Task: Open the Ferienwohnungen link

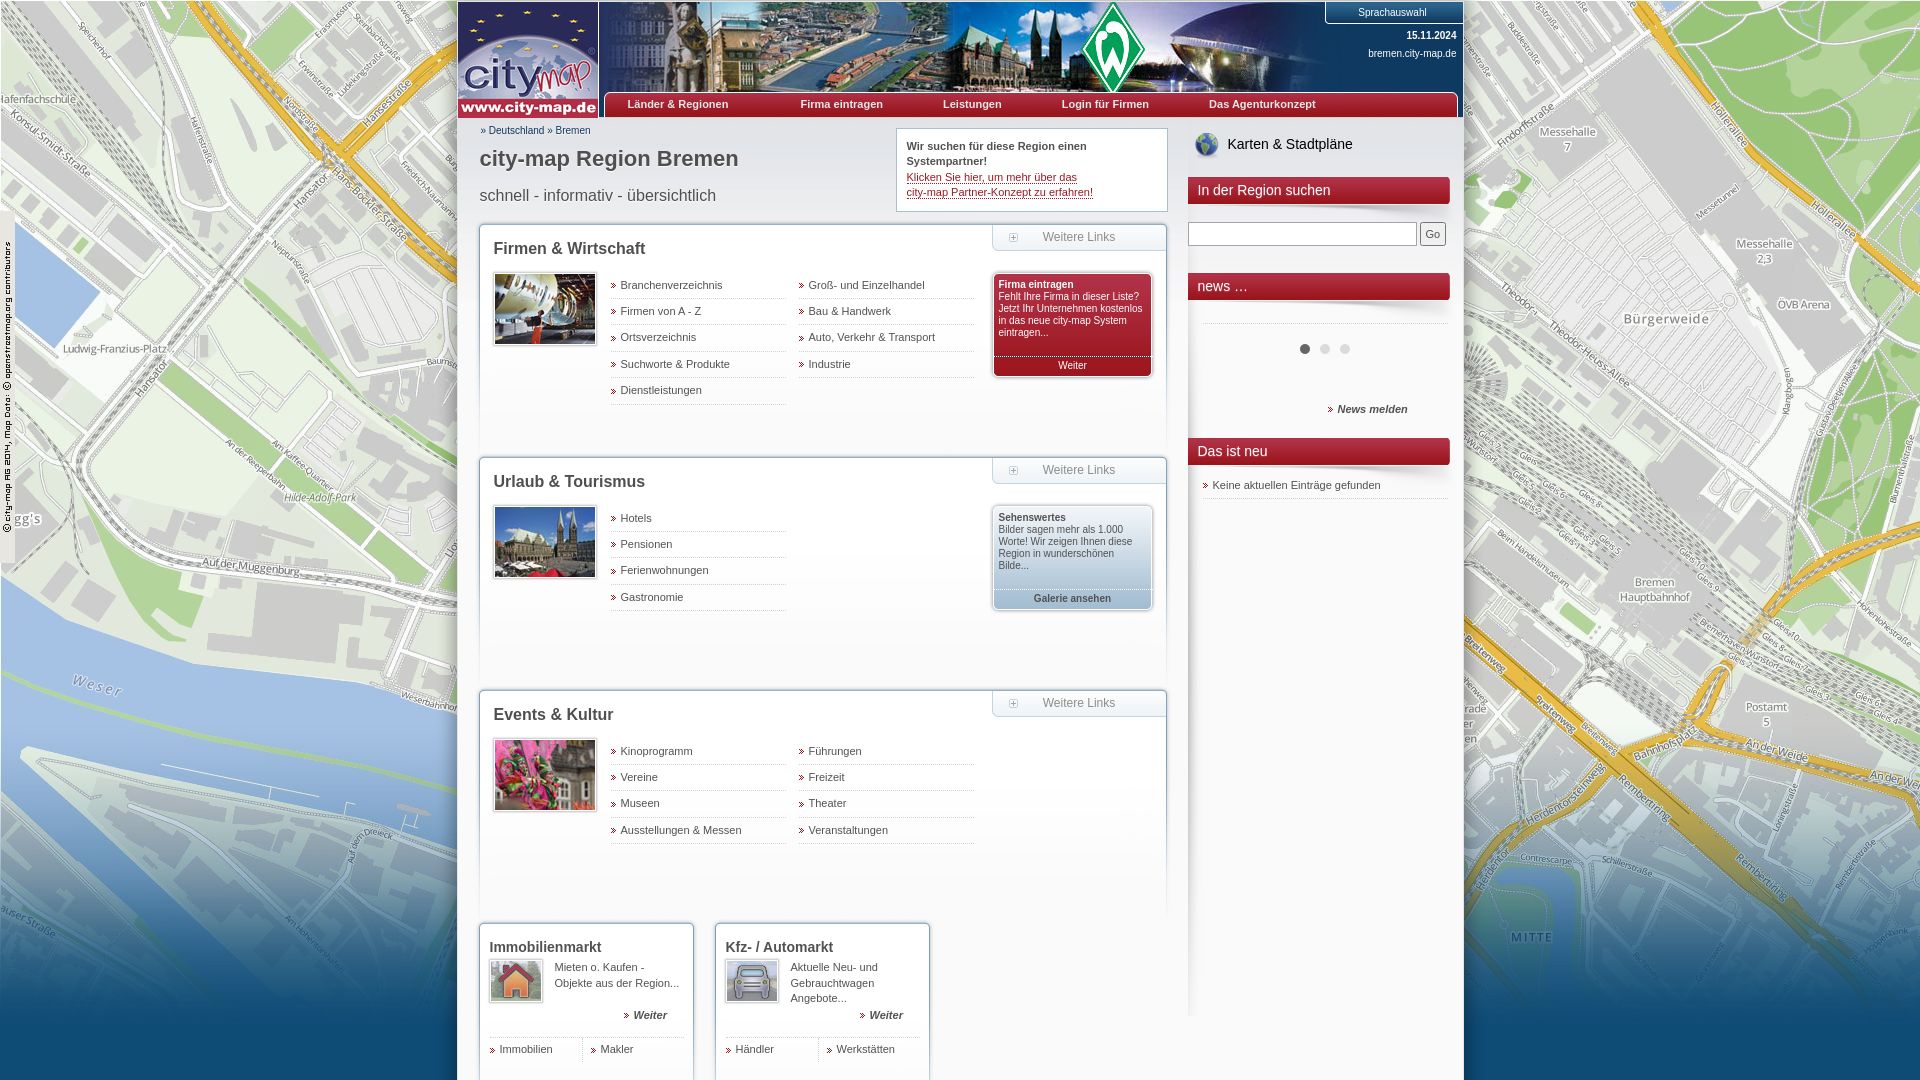Action: (664, 570)
